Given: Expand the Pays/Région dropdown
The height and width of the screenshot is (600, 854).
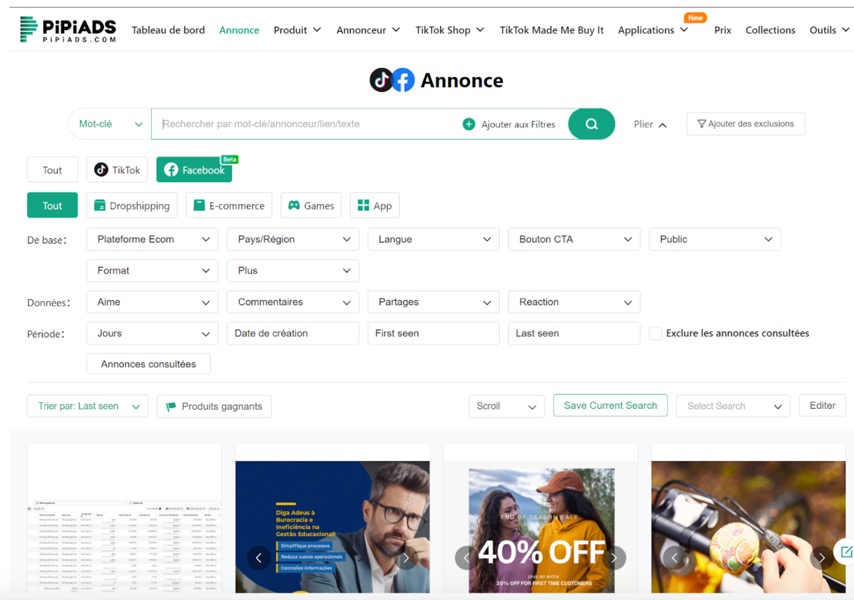Looking at the screenshot, I should pos(292,239).
